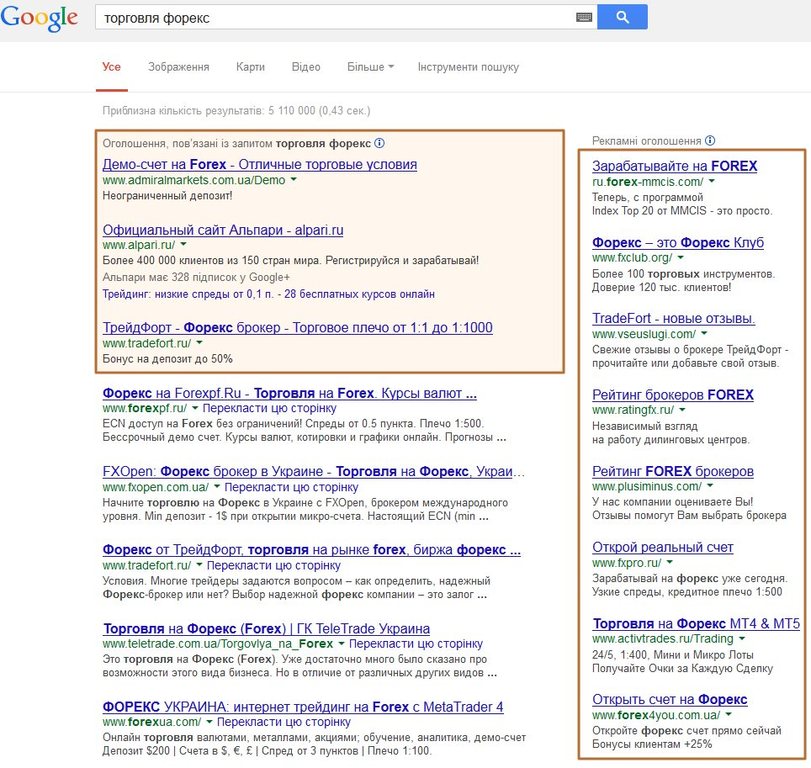Viewport: 811px width, 768px height.
Task: Open 'Інструменти пошуку'
Action: [x=468, y=67]
